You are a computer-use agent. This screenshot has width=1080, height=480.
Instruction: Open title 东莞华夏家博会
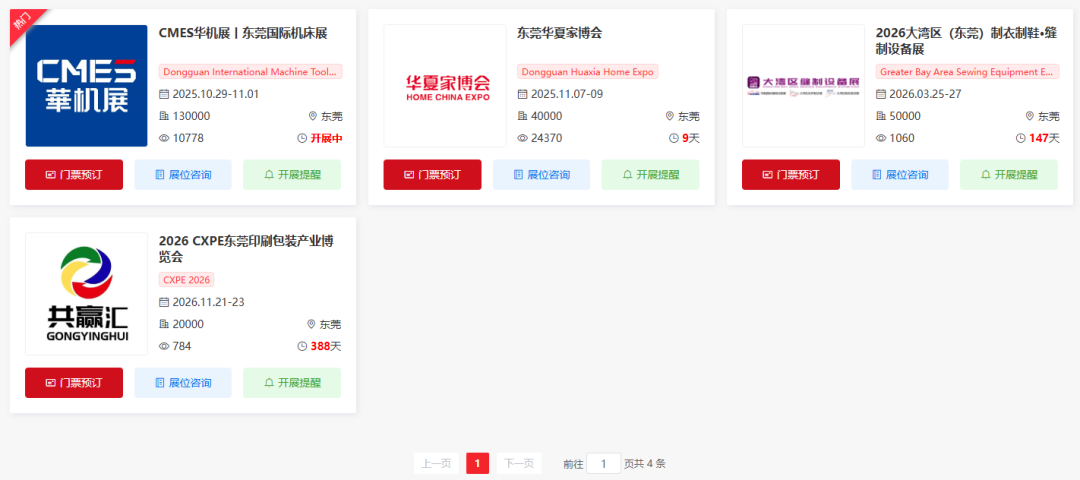(x=559, y=33)
